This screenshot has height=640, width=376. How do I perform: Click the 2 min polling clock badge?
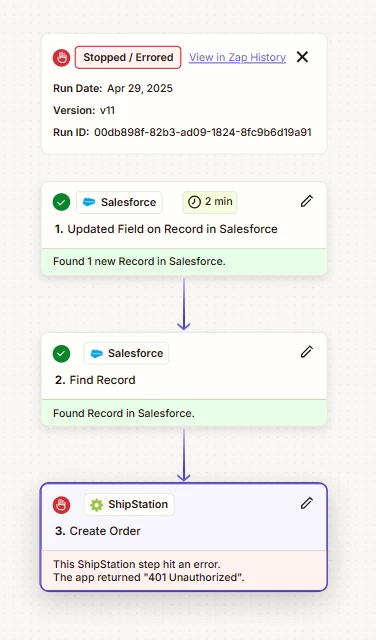point(210,202)
